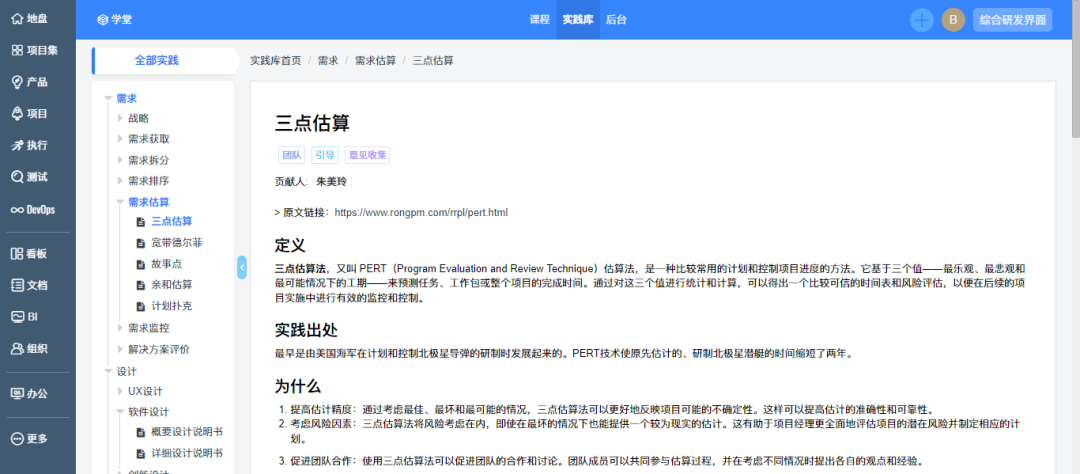Open the B user avatar menu

point(953,19)
